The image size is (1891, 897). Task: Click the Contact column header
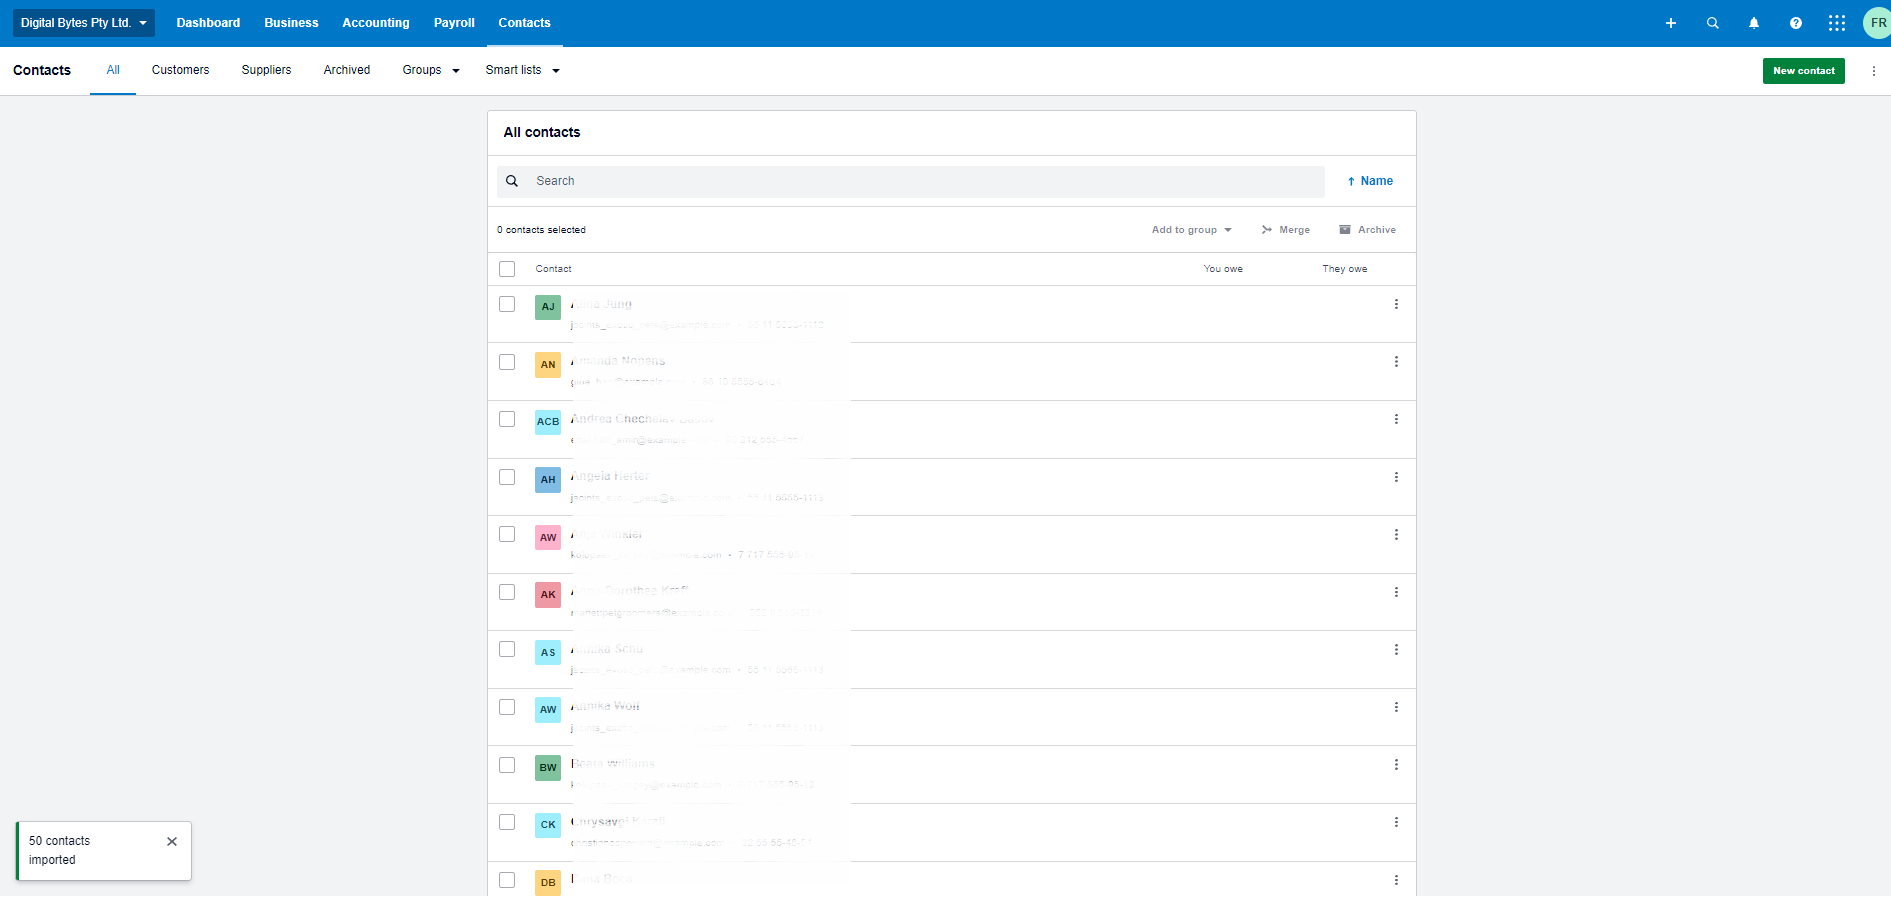(x=553, y=269)
